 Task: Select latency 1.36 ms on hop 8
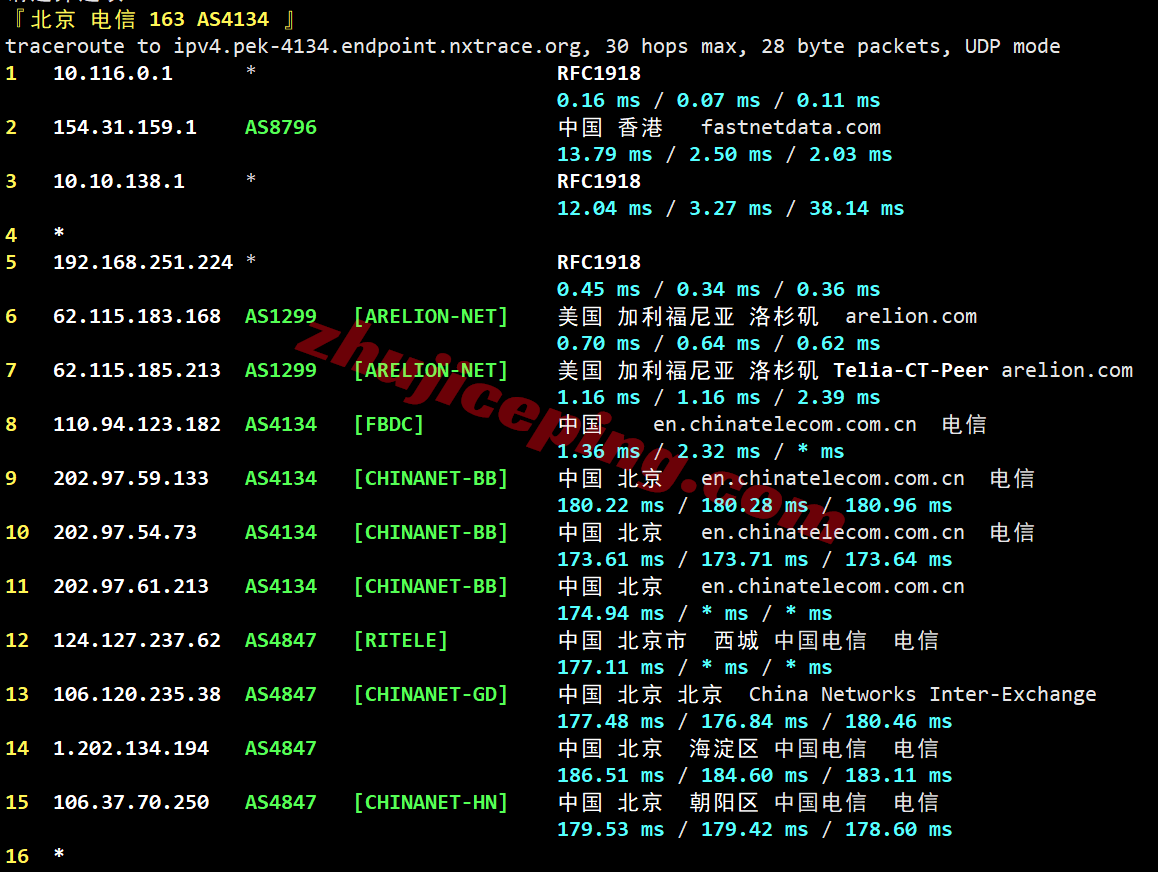click(x=599, y=452)
